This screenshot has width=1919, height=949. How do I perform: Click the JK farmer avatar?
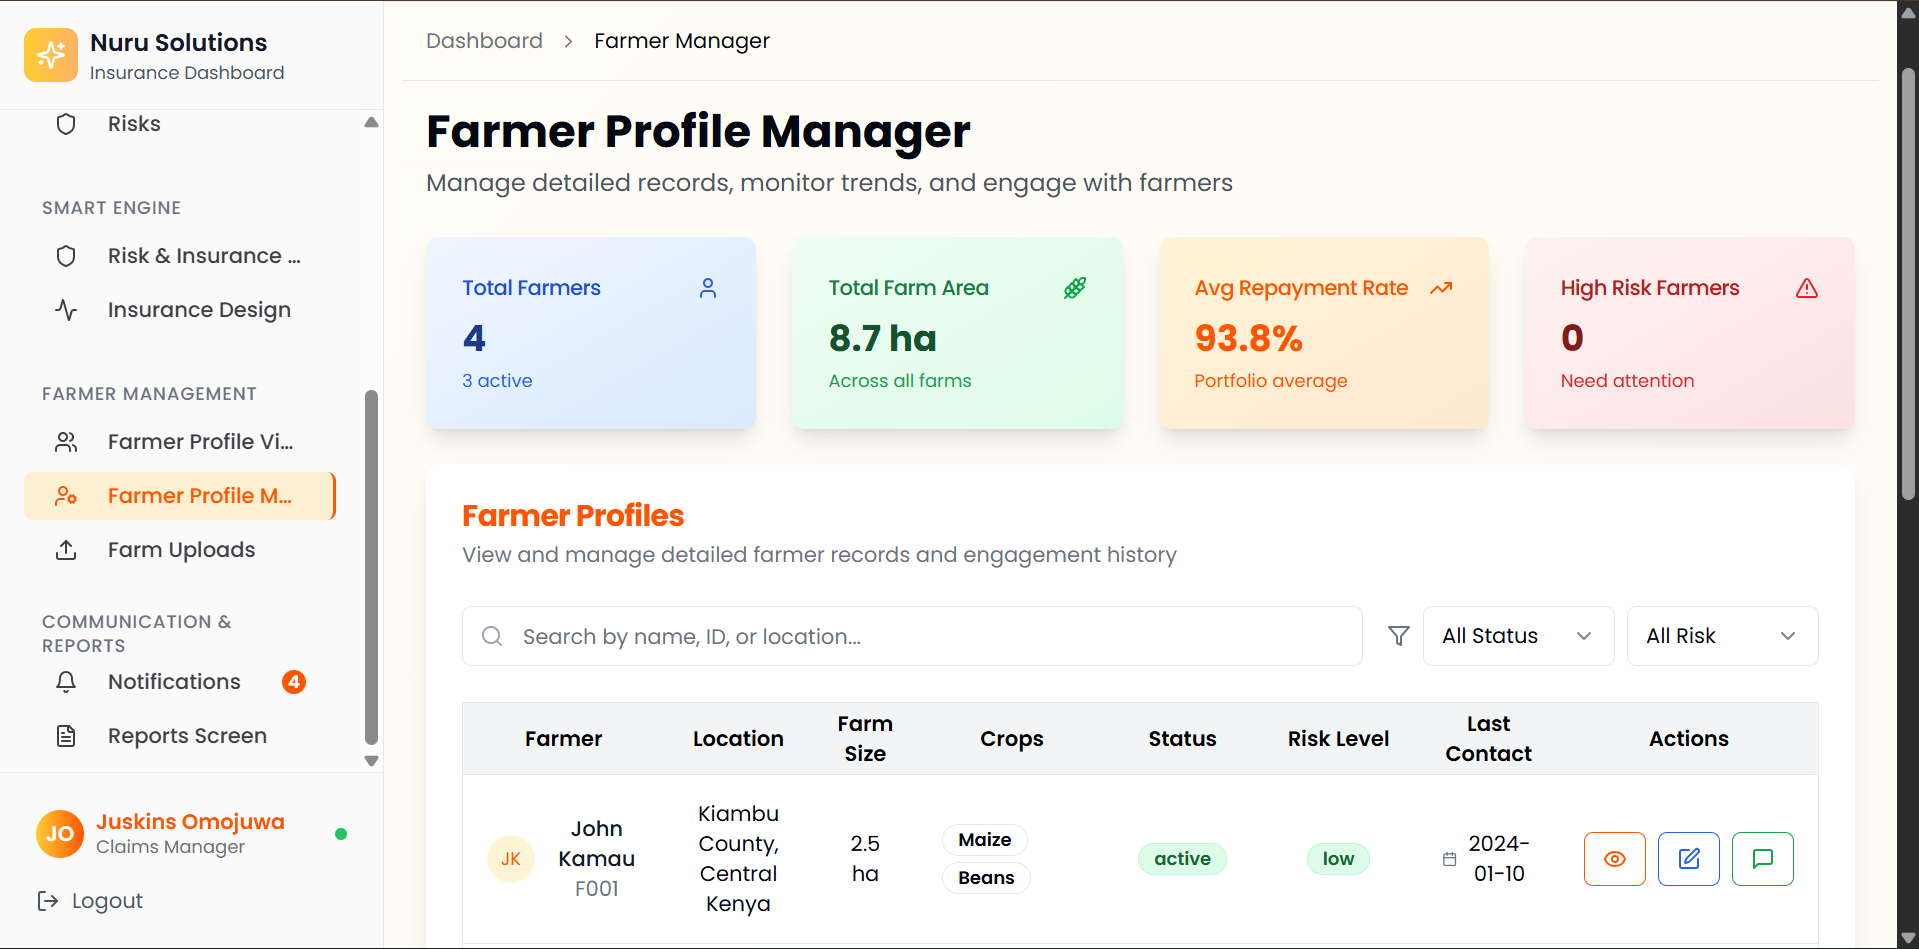511,859
